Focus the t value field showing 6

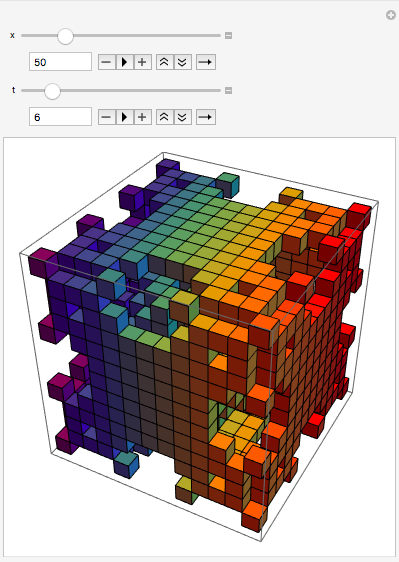[x=60, y=116]
